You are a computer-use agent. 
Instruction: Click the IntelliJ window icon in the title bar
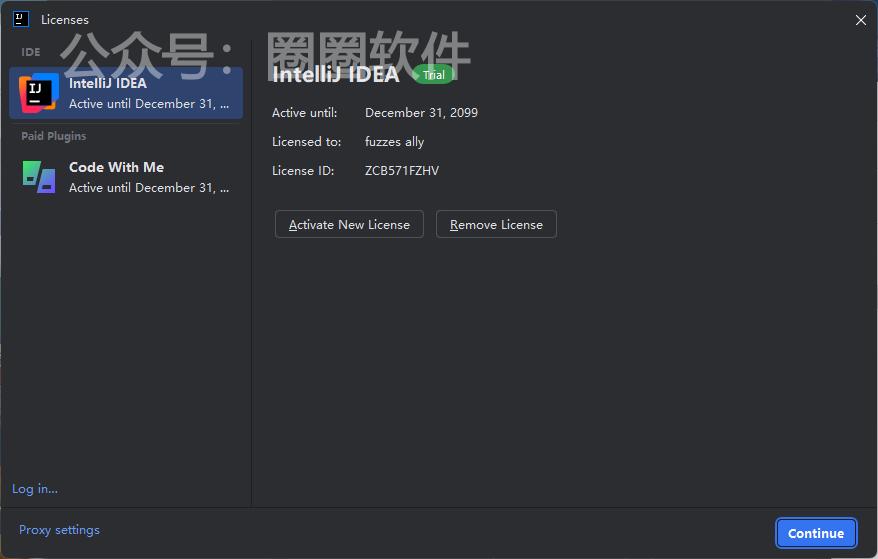tap(21, 19)
